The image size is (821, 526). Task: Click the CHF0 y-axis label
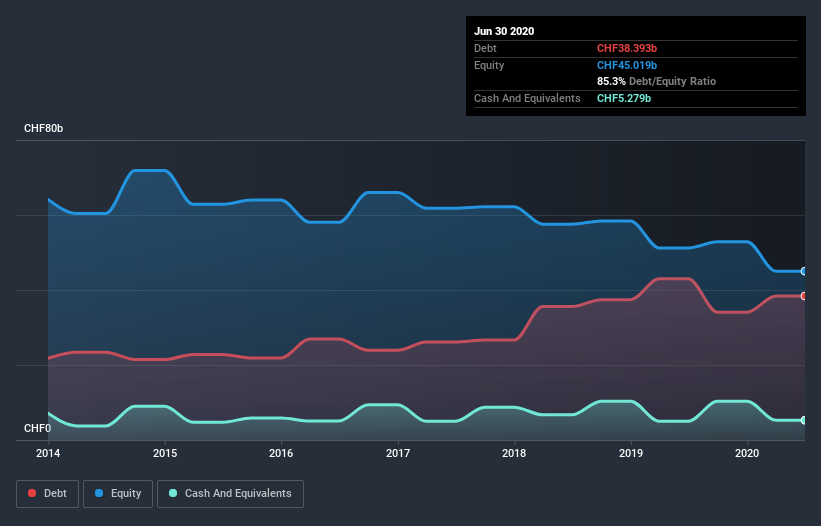pos(38,429)
